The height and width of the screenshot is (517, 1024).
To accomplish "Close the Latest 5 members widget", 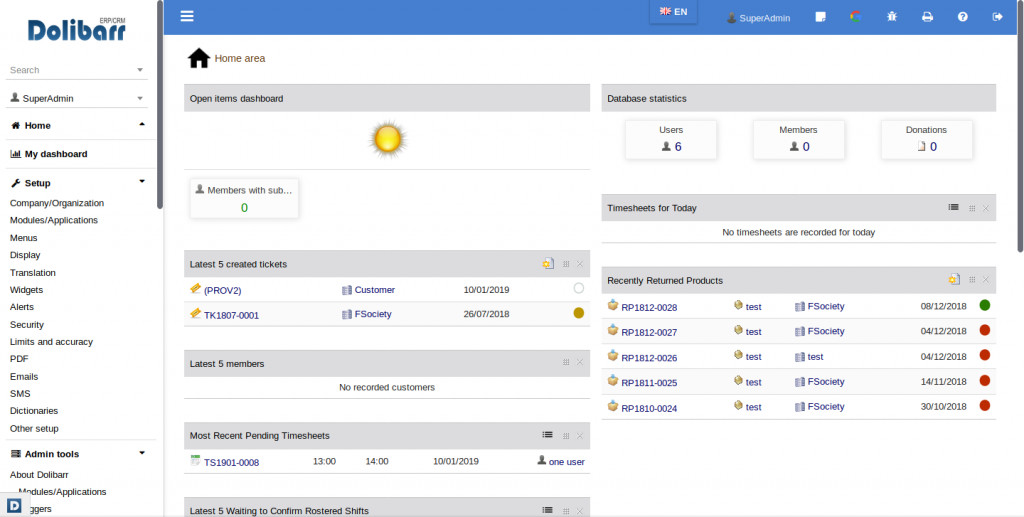I will point(580,362).
